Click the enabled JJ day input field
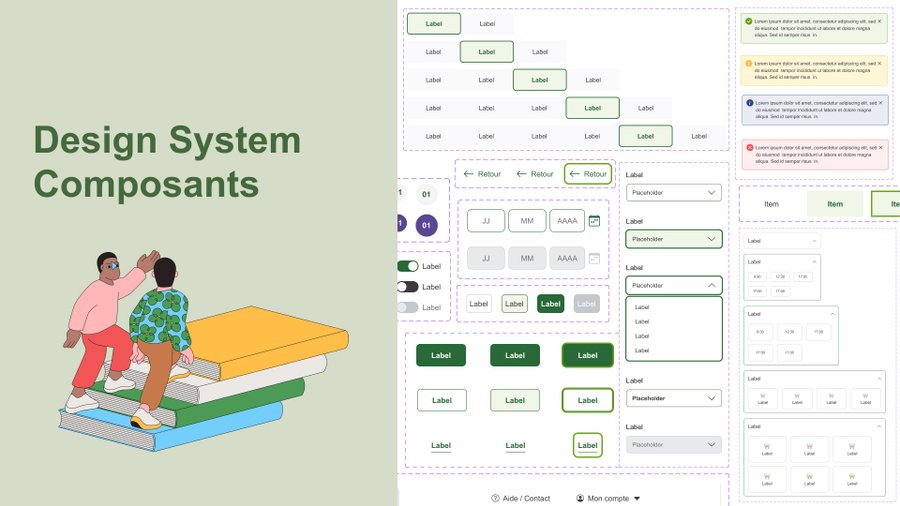This screenshot has width=900, height=506. coord(486,221)
